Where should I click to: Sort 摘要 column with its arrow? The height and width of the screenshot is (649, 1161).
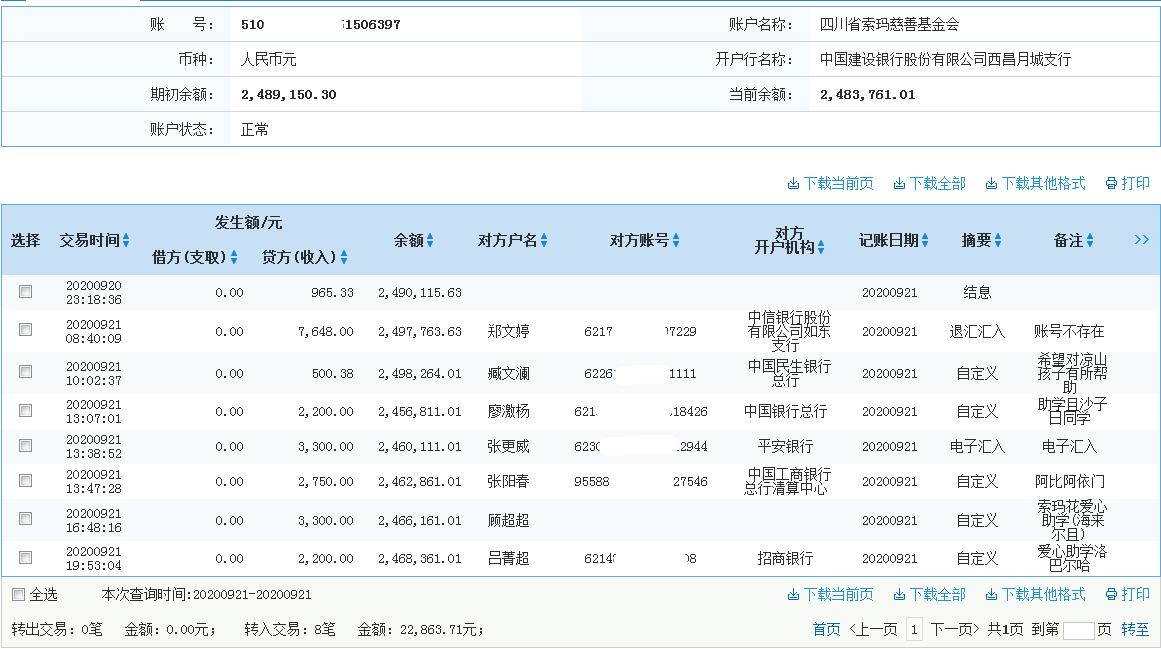pos(998,241)
